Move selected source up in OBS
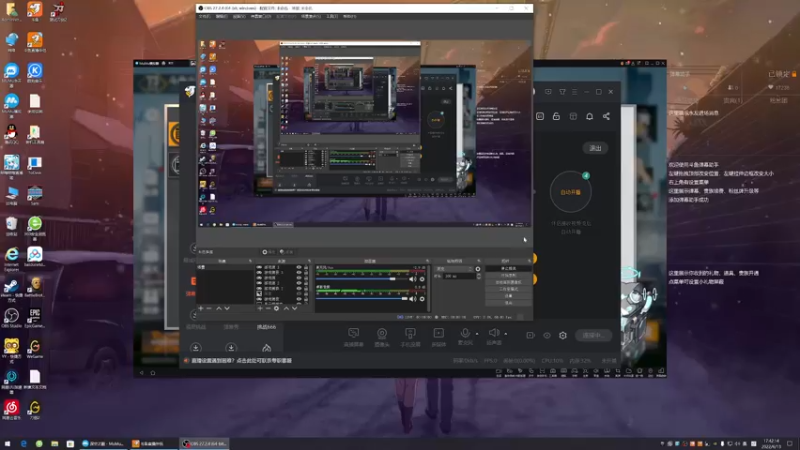Screen dimensions: 800x450 [x=286, y=308]
